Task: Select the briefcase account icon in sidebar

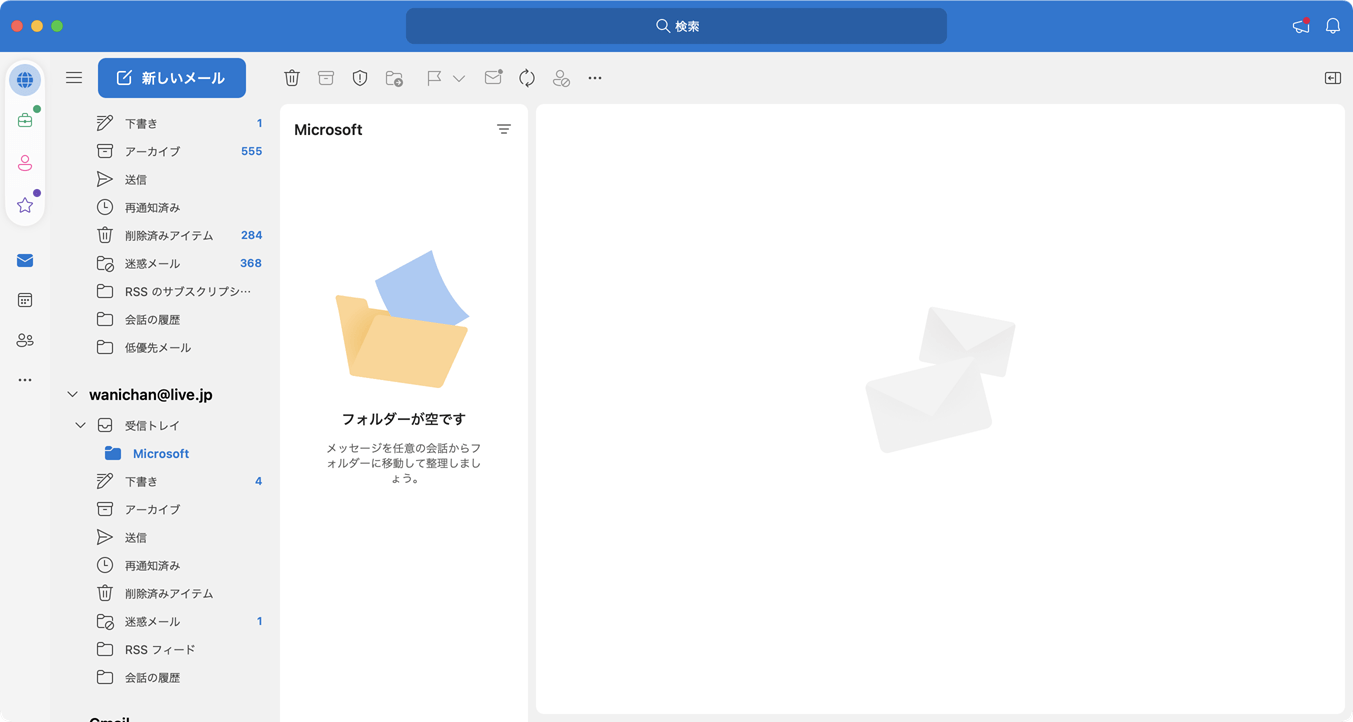Action: [x=25, y=120]
